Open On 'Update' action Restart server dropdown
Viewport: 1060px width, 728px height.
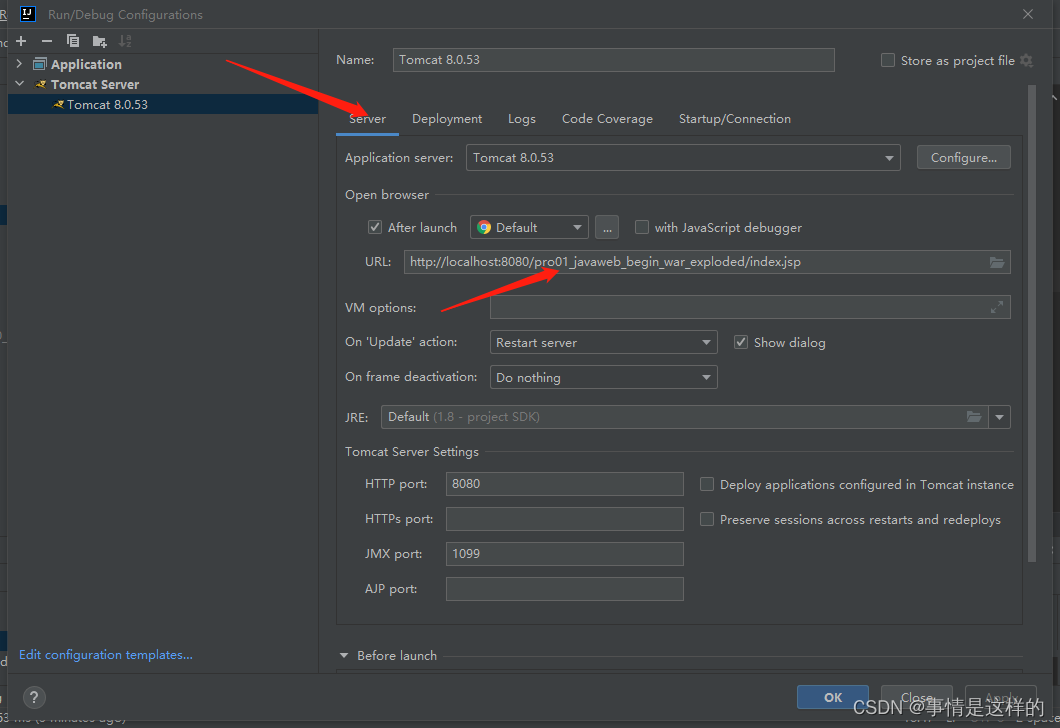point(603,342)
